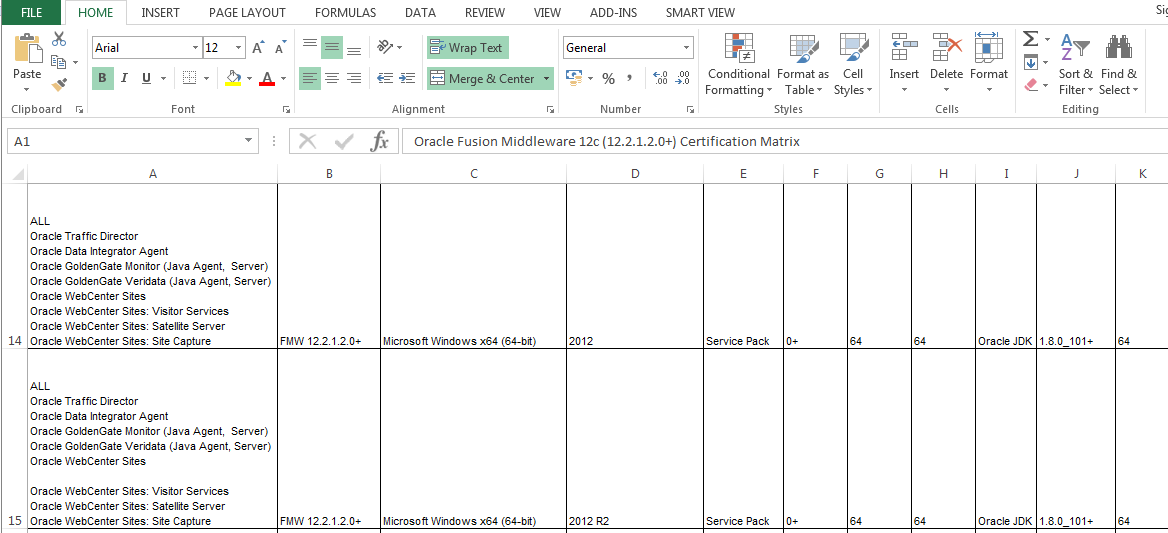The width and height of the screenshot is (1168, 533).
Task: Click the Format Painter brush icon
Action: pyautogui.click(x=60, y=85)
